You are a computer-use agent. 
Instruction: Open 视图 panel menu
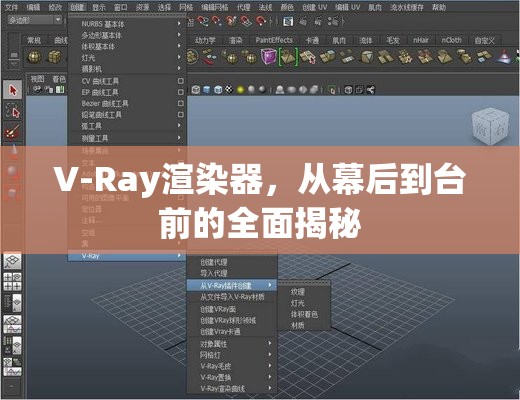pos(37,79)
